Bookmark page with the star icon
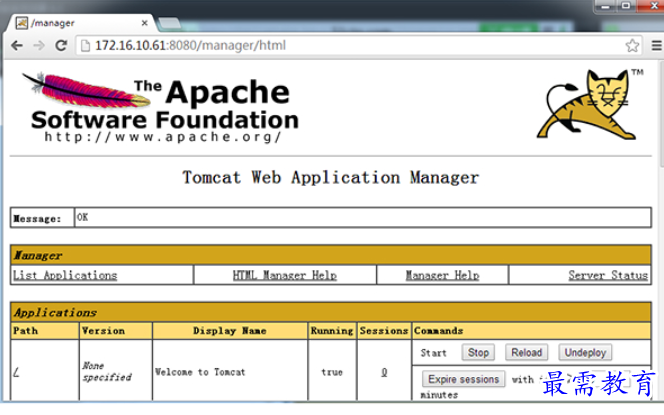Image resolution: width=664 pixels, height=415 pixels. point(632,45)
